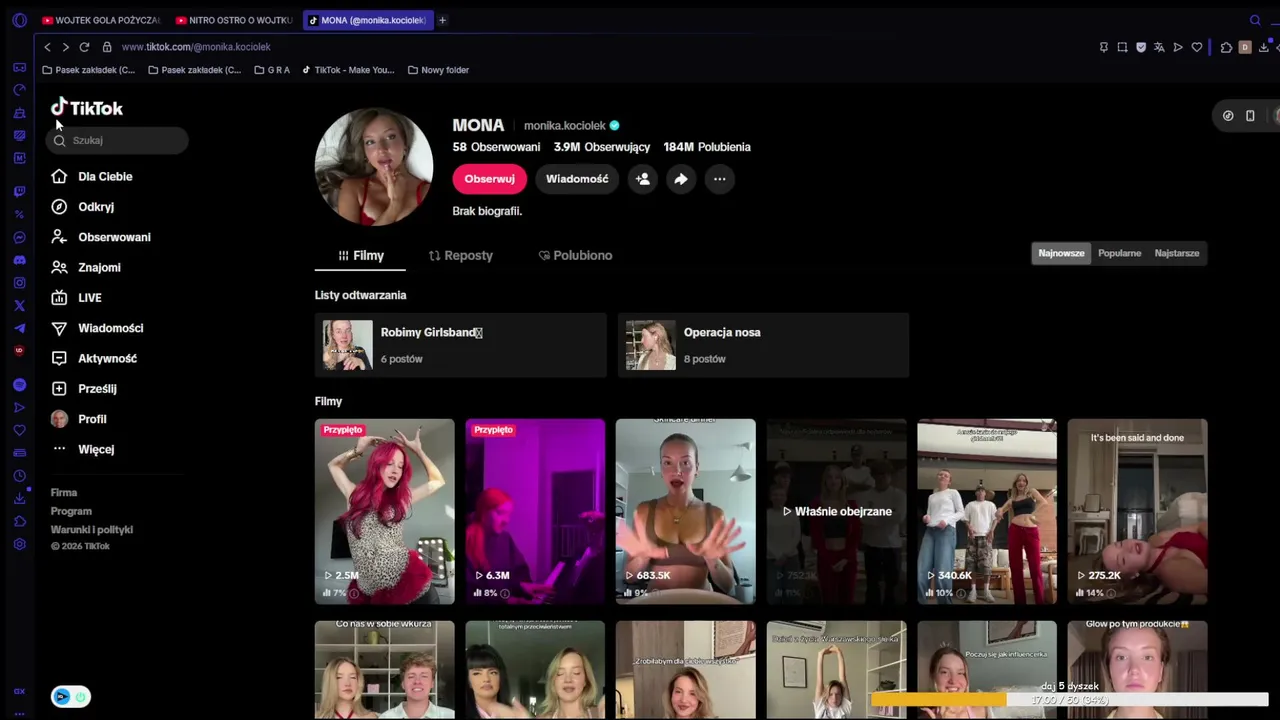This screenshot has width=1280, height=720.
Task: Open the Robimy Girlsband playlist
Action: (x=460, y=345)
